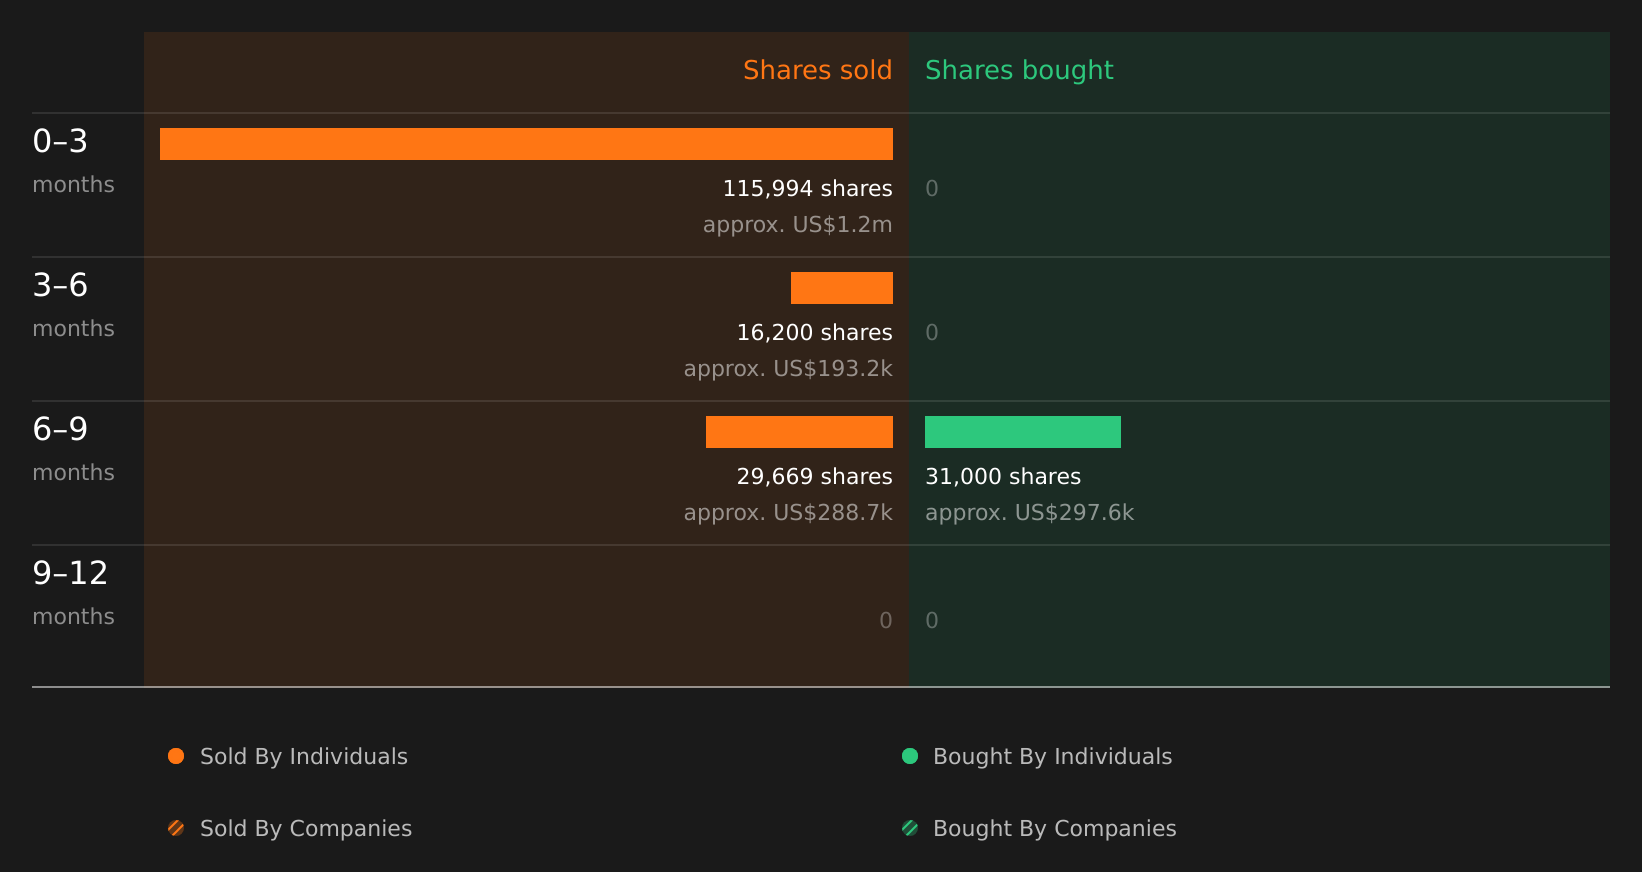Click the 0–3 months row label

pyautogui.click(x=73, y=160)
